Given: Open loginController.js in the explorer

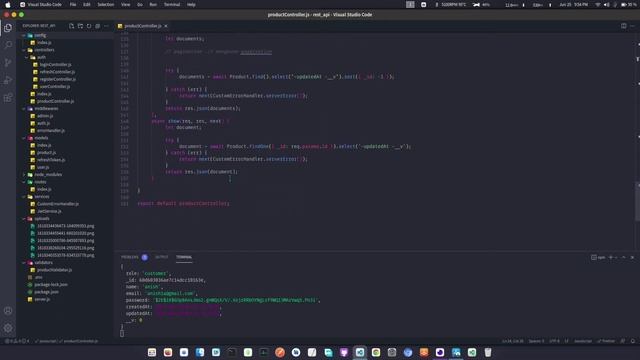Looking at the screenshot, I should 55,64.
